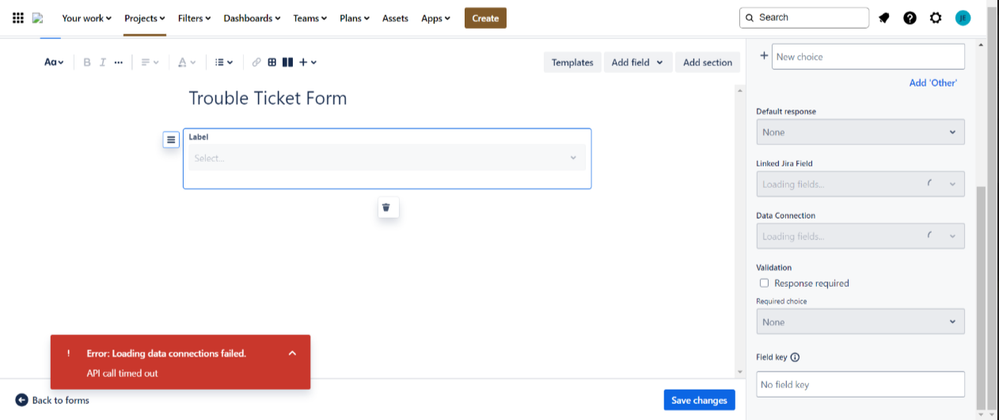
Task: Click Add section button
Action: pos(707,62)
